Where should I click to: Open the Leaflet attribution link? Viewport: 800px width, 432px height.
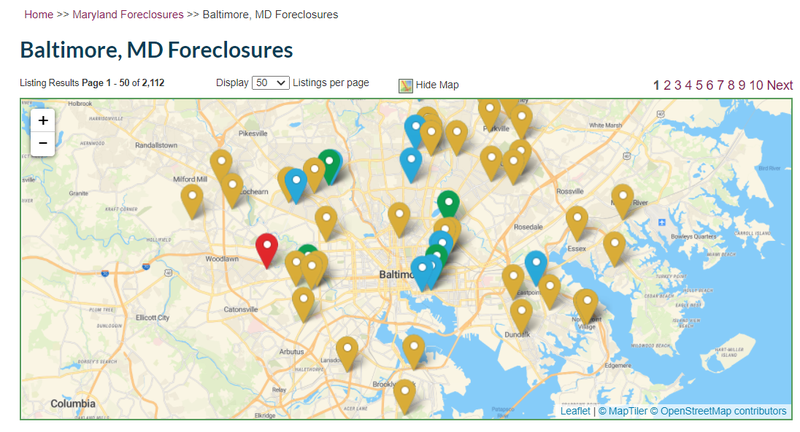(x=575, y=411)
